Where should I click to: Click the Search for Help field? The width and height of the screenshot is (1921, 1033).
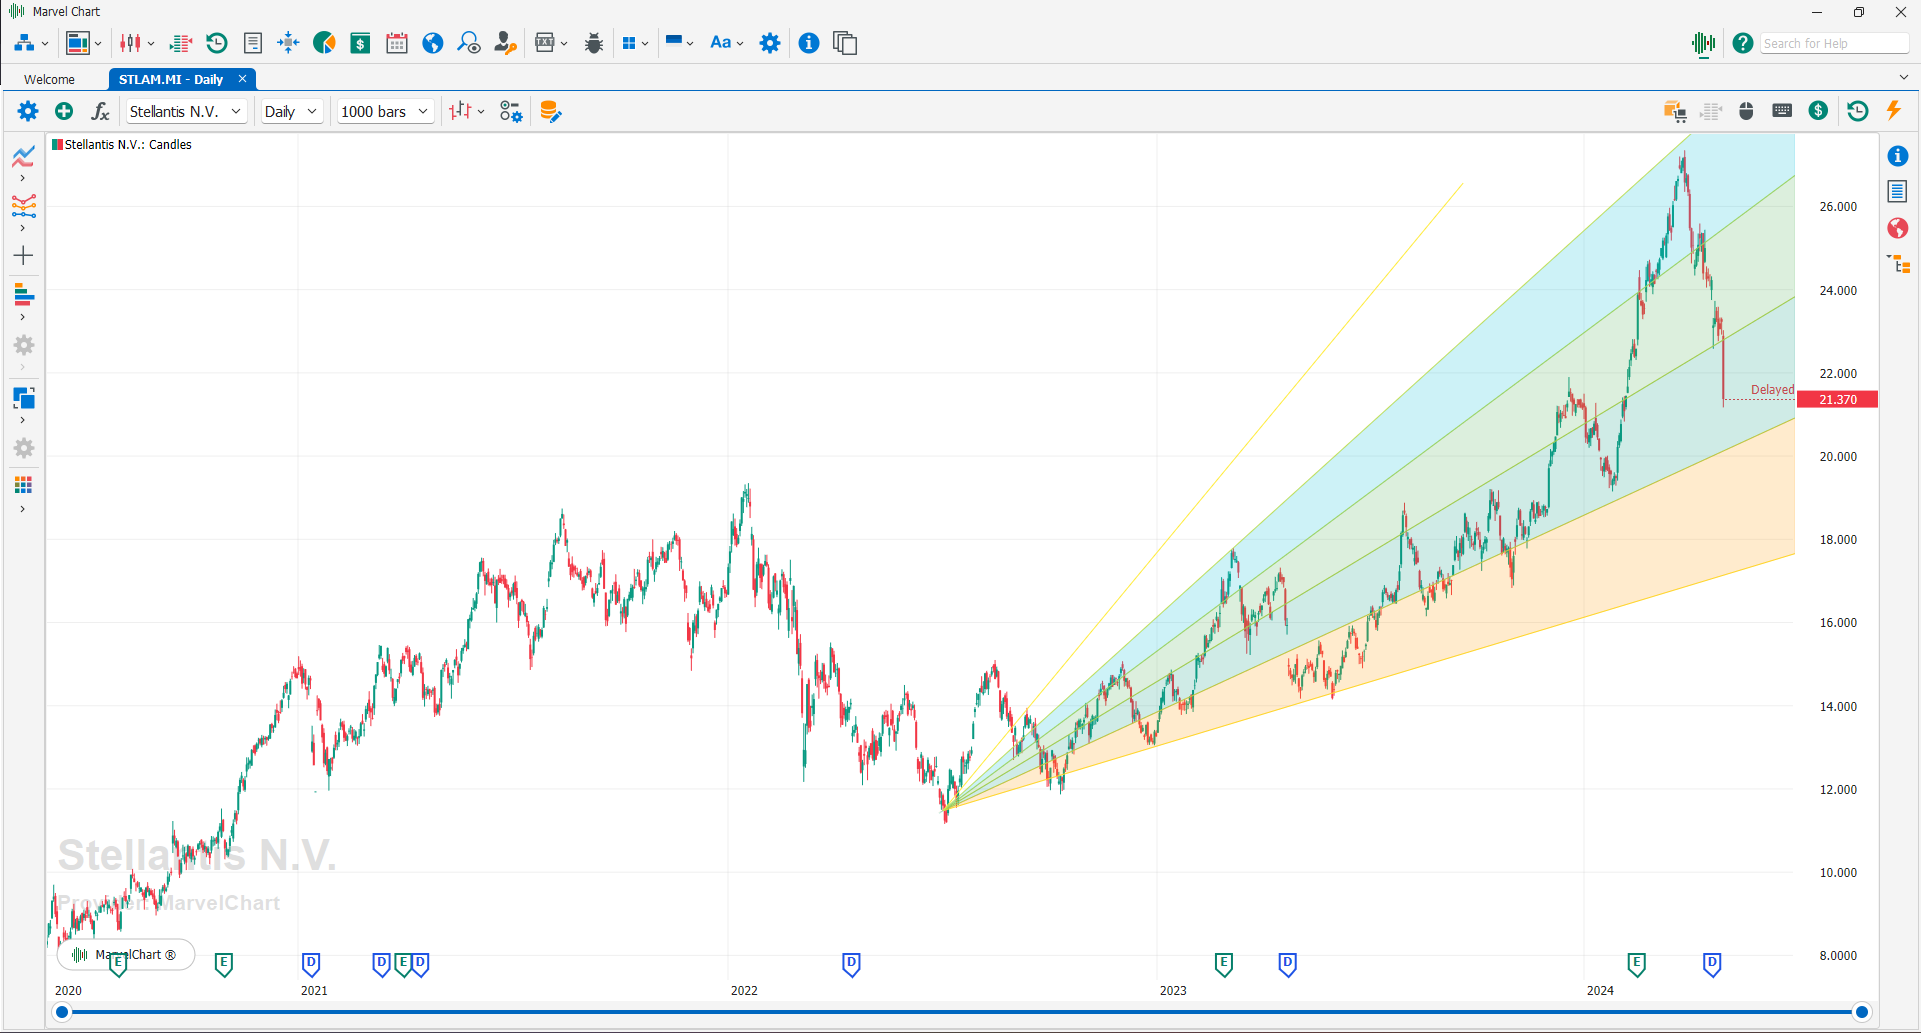click(x=1834, y=43)
